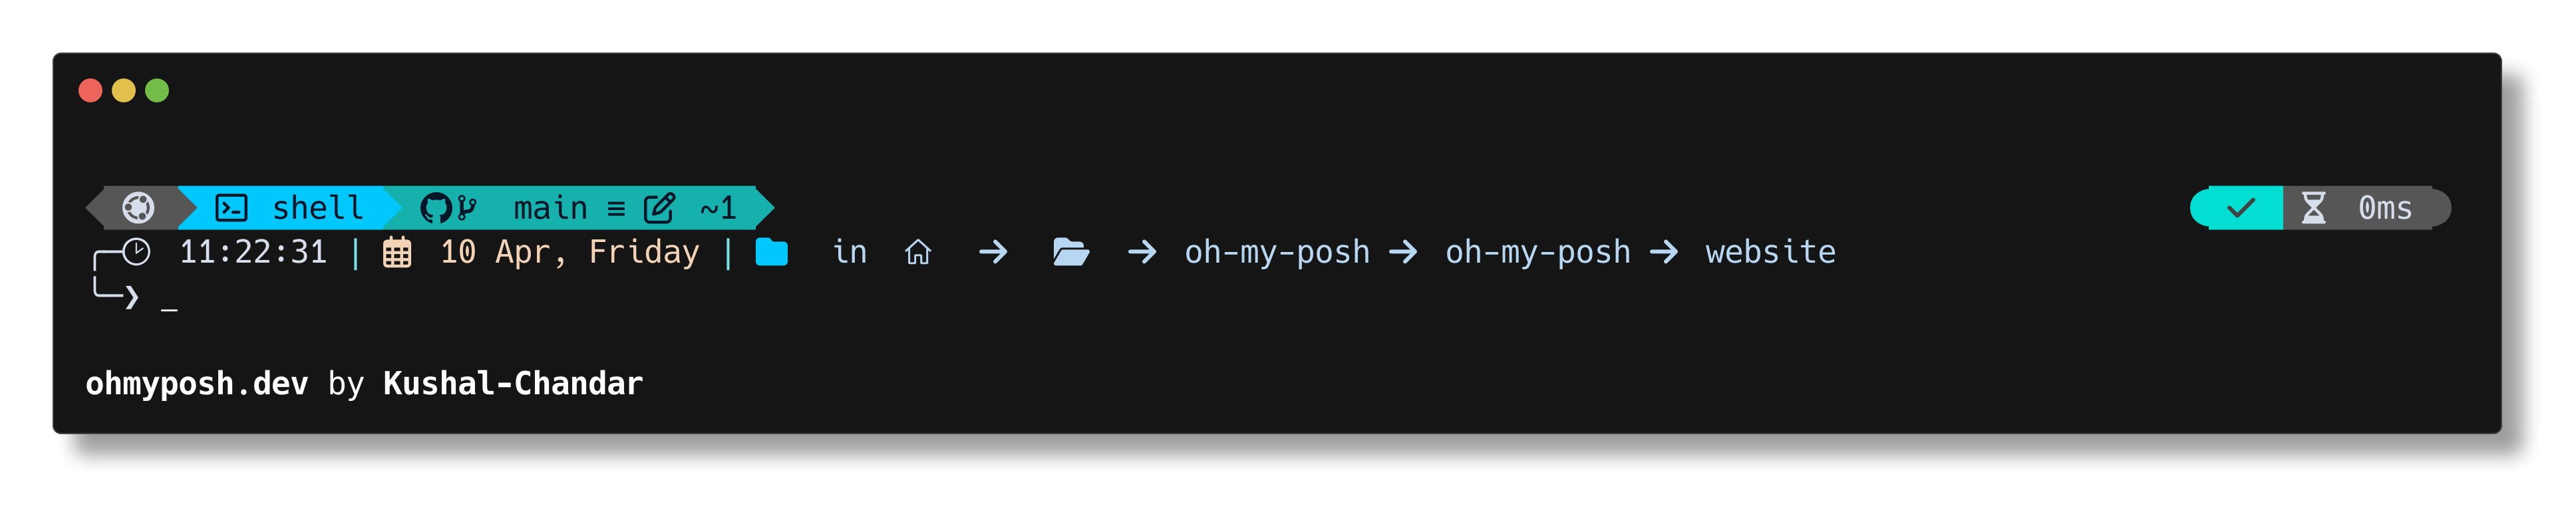Image resolution: width=2576 pixels, height=508 pixels.
Task: Open the ohmyposh.dev link
Action: click(x=197, y=384)
